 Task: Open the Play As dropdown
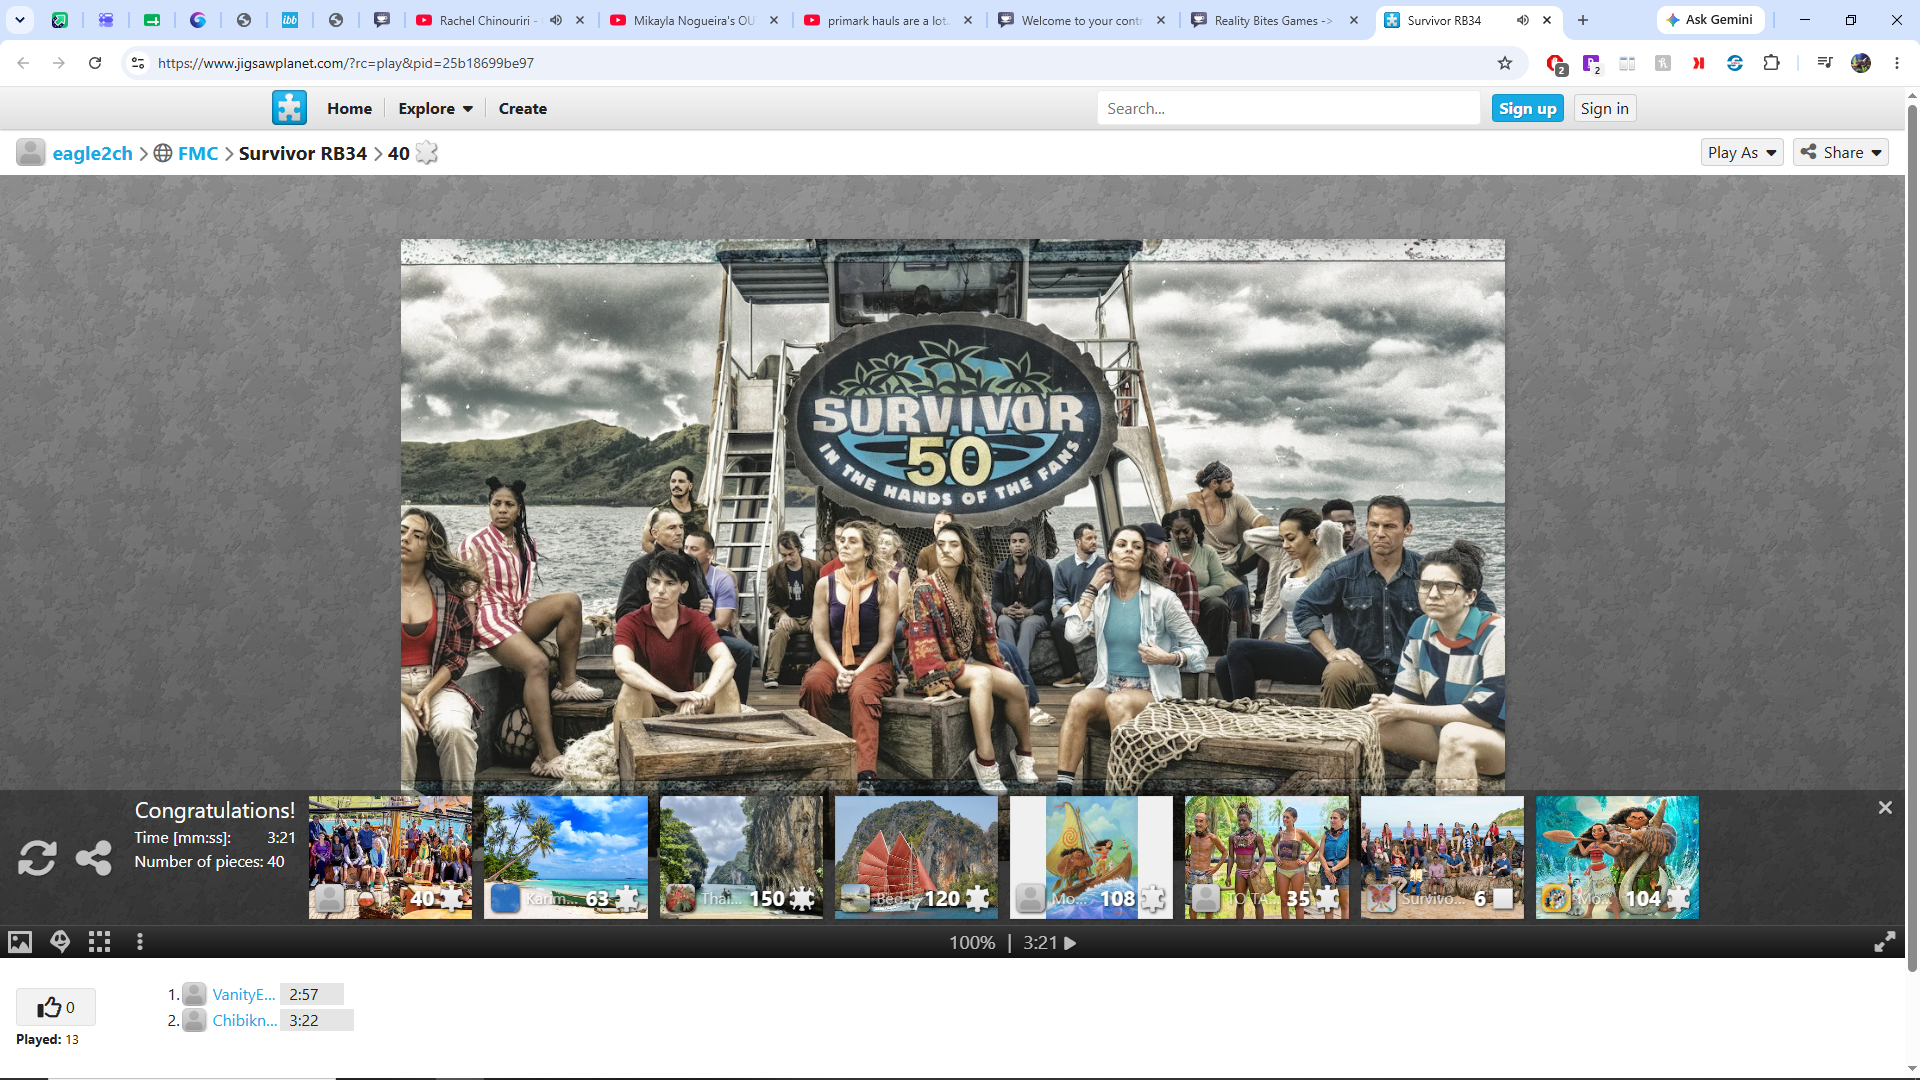tap(1742, 152)
